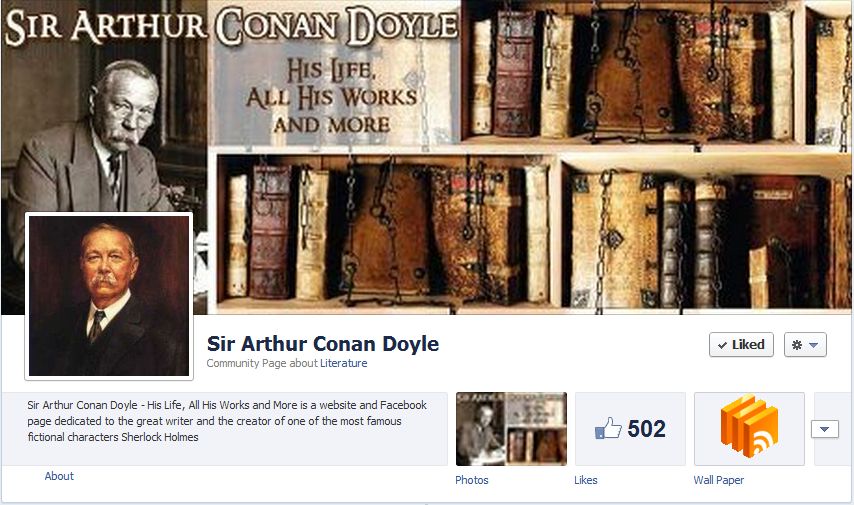Open the dropdown arrow beside the gear

[813, 345]
